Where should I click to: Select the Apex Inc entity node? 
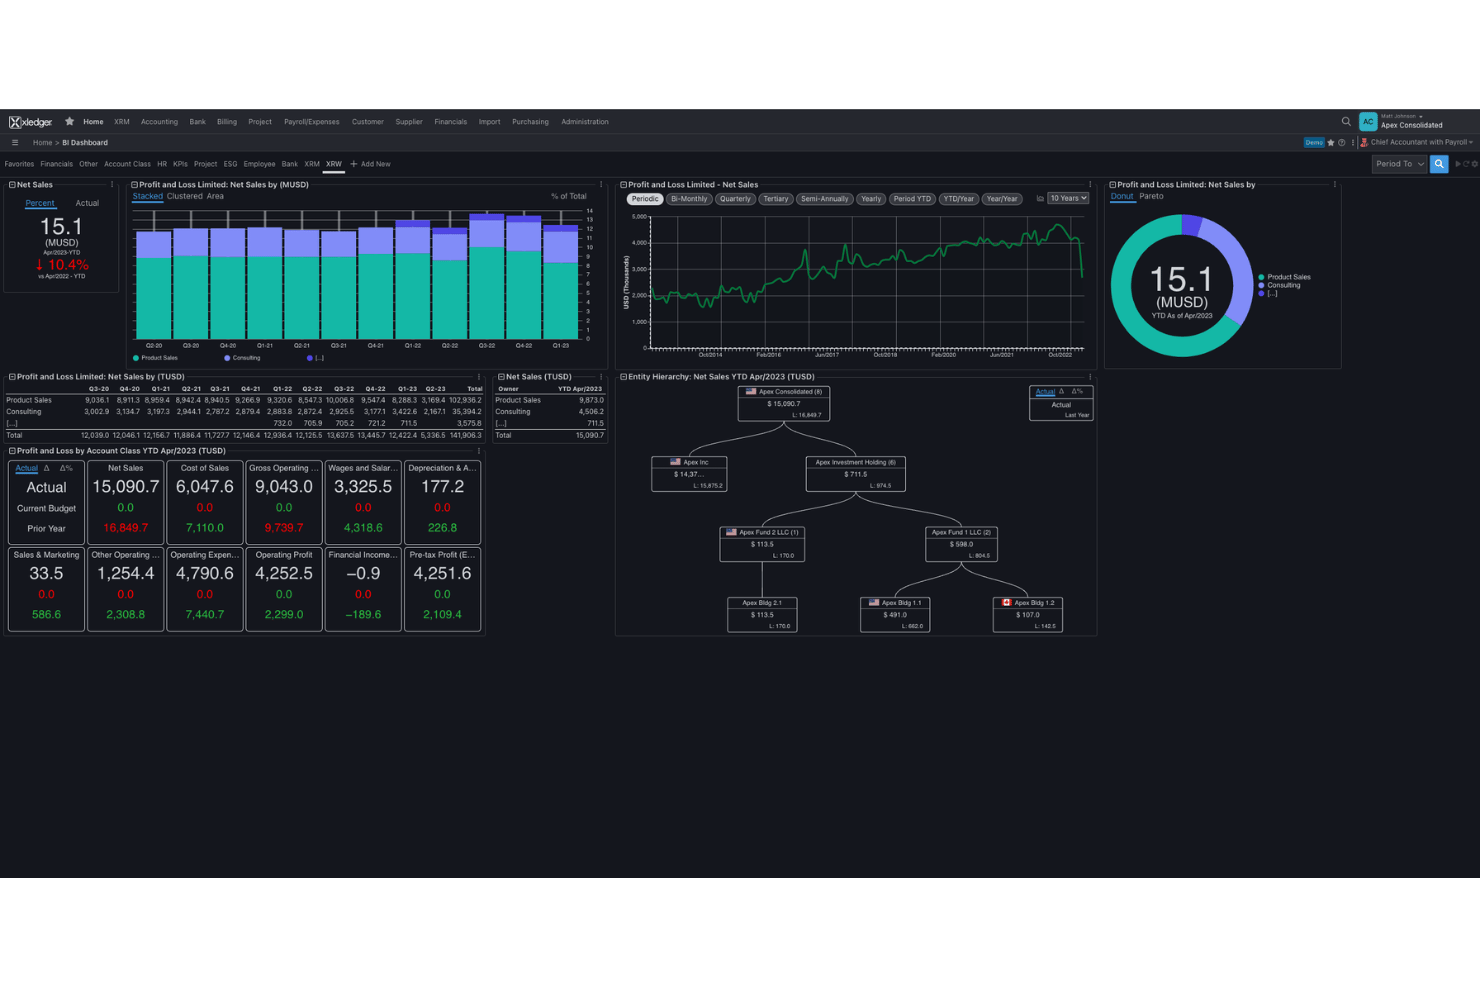point(689,474)
